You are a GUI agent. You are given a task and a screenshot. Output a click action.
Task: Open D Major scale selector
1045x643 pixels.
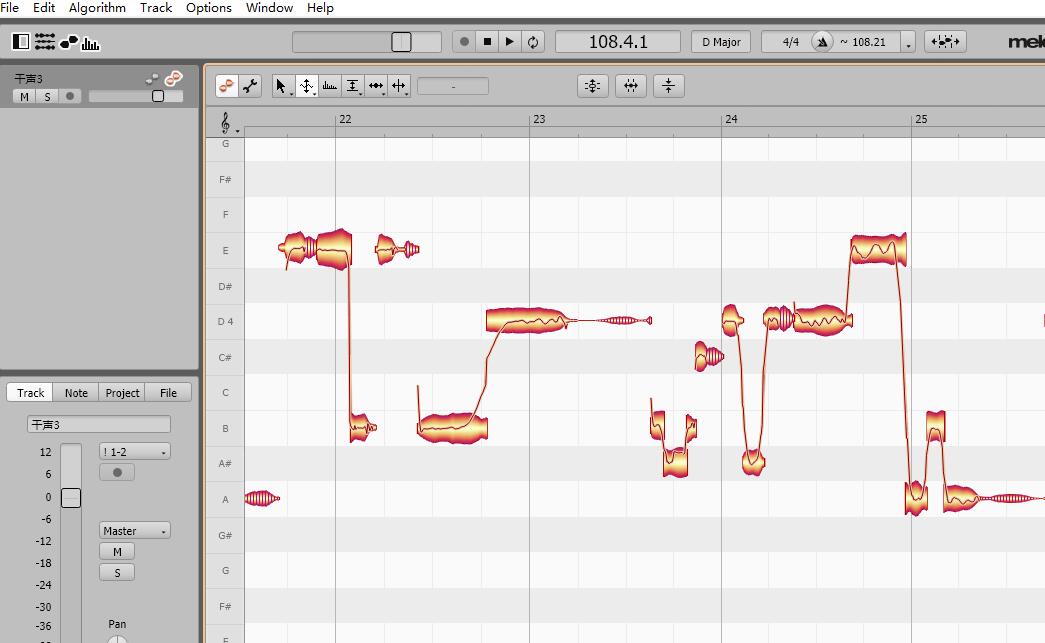point(721,42)
